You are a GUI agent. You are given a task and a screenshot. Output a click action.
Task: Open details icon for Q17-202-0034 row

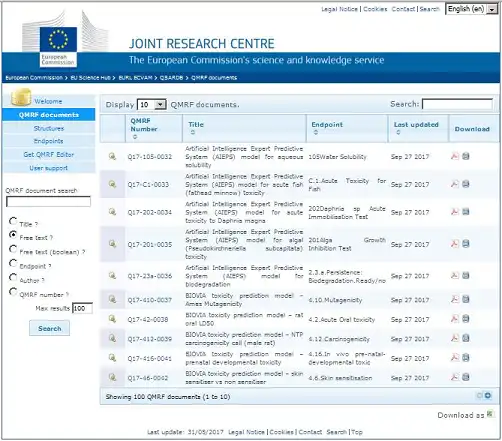pos(112,212)
